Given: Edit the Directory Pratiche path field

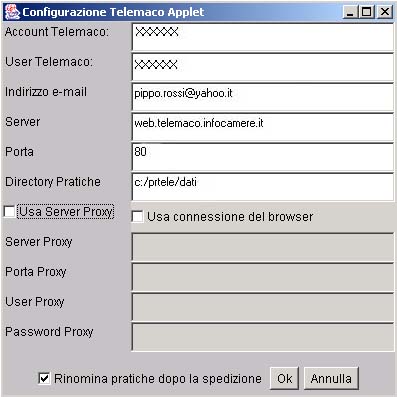Looking at the screenshot, I should point(263,187).
